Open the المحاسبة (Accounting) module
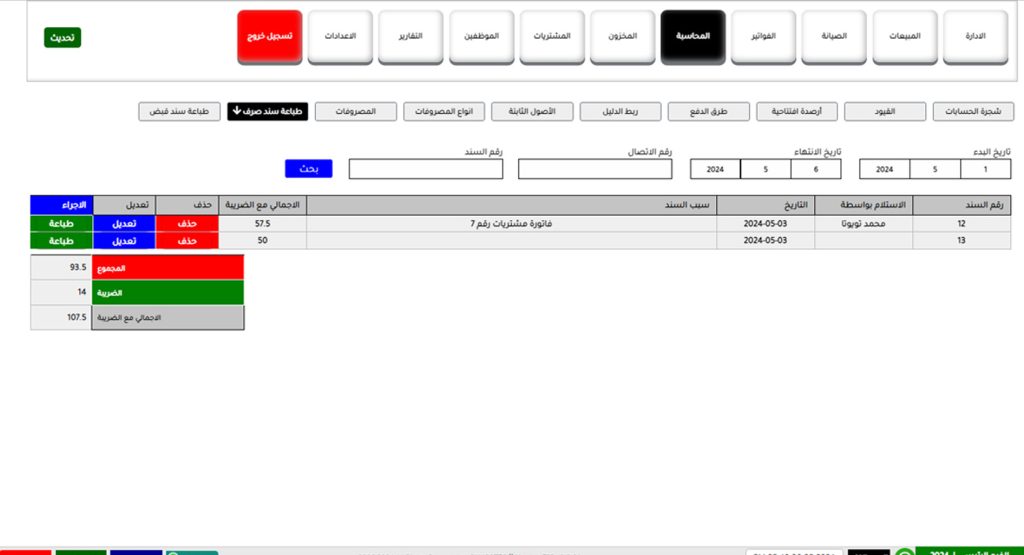1024x555 pixels. pos(694,37)
